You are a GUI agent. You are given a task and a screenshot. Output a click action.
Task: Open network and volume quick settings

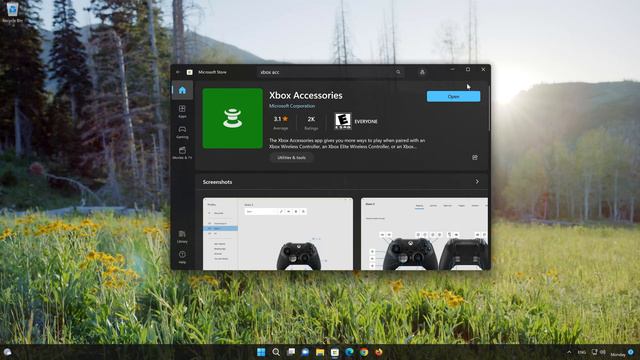[x=598, y=352]
